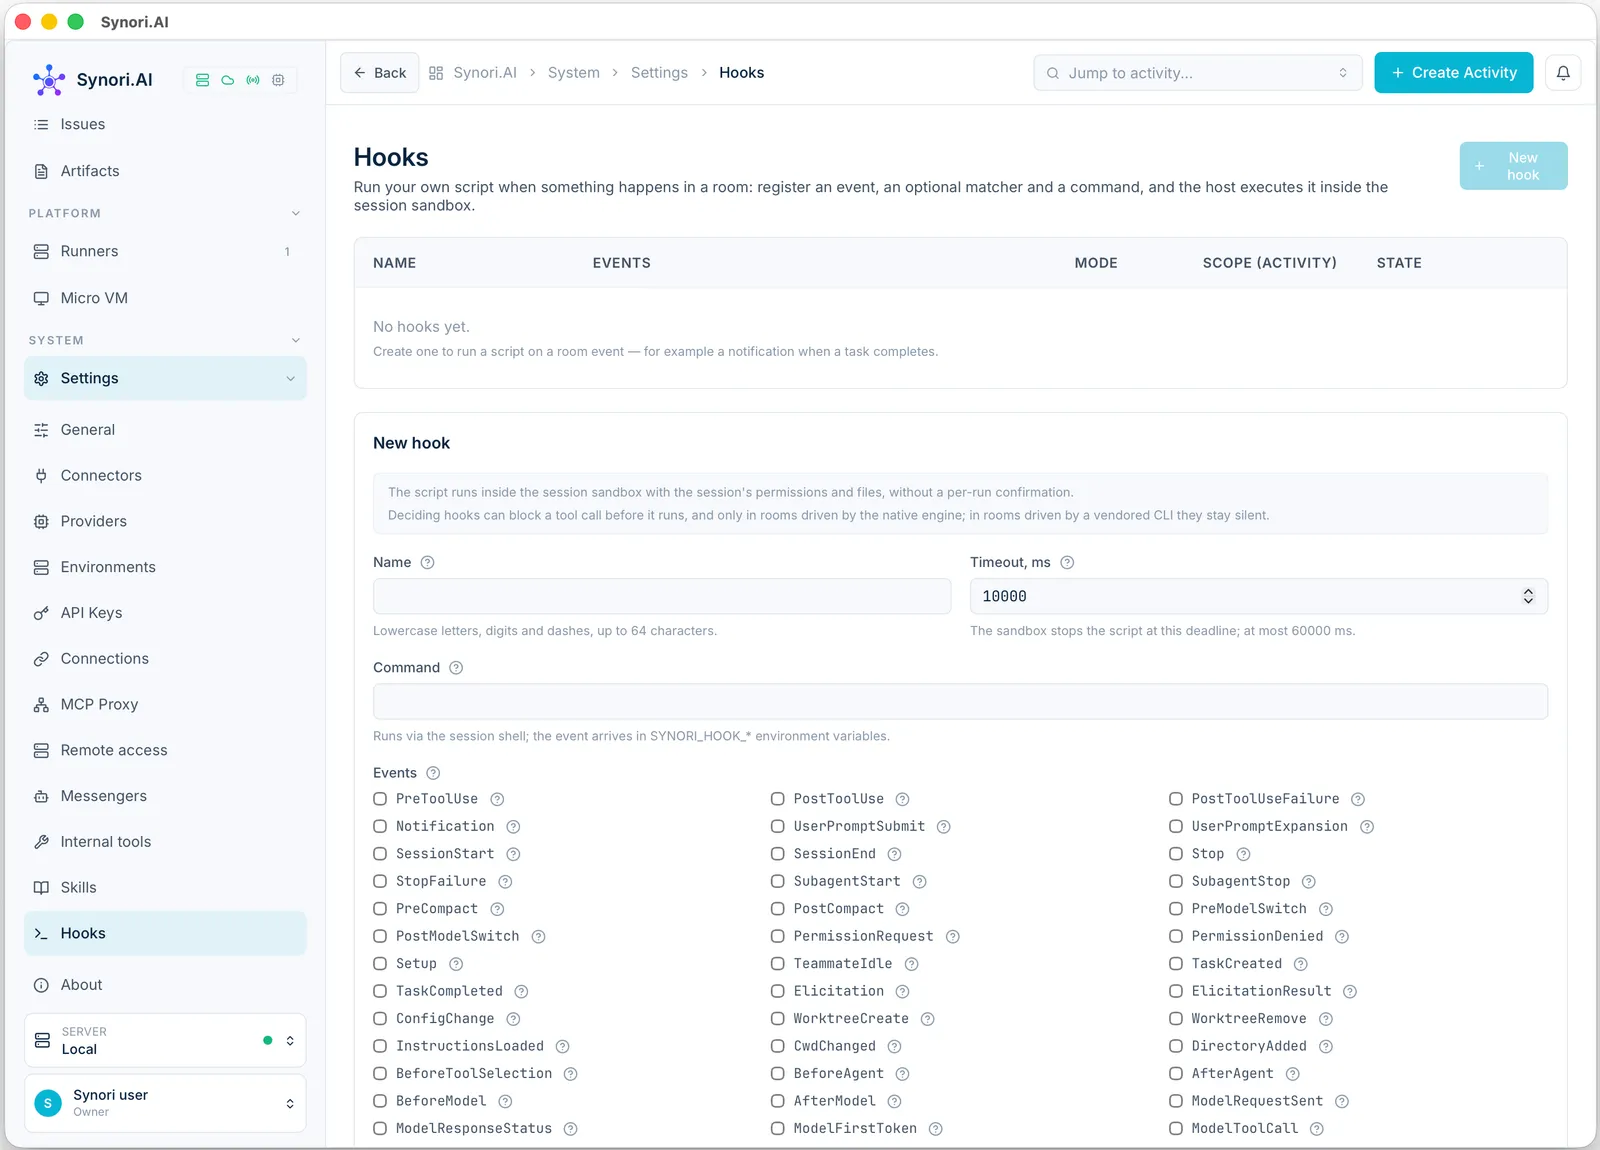Collapse the SYSTEM sidebar section
The height and width of the screenshot is (1150, 1600).
296,340
